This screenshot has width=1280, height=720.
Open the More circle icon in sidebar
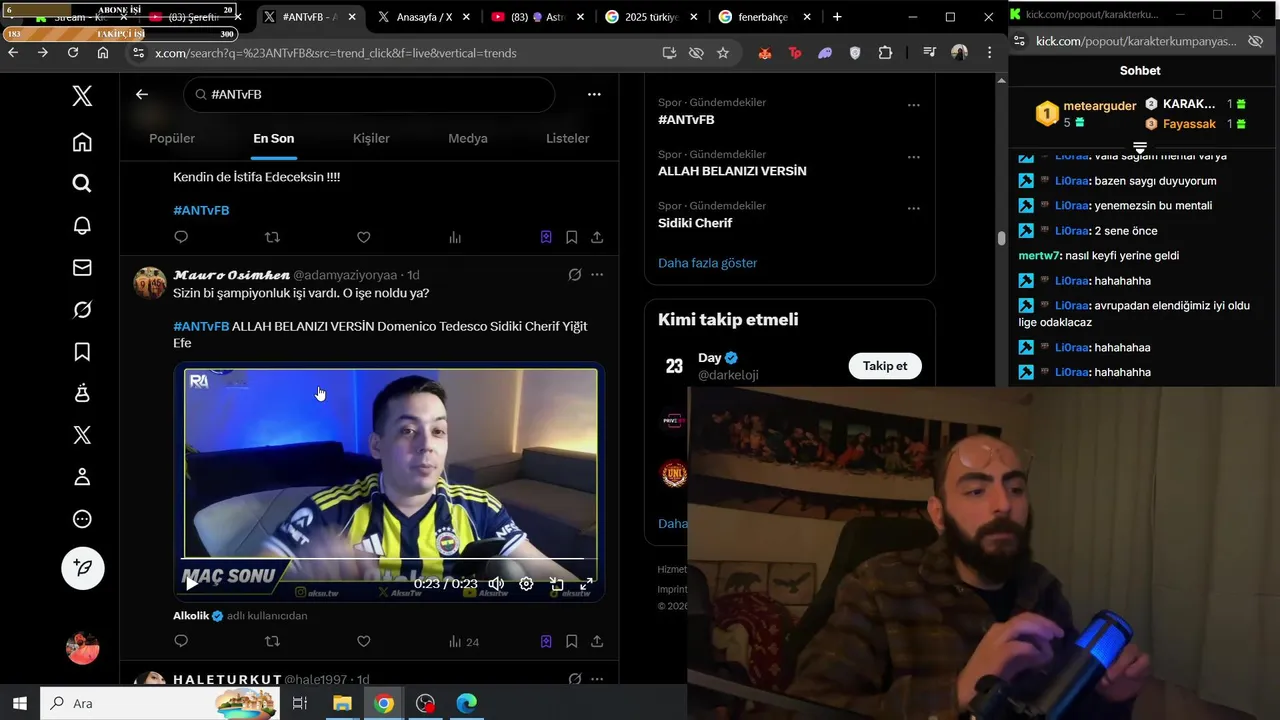[x=82, y=519]
